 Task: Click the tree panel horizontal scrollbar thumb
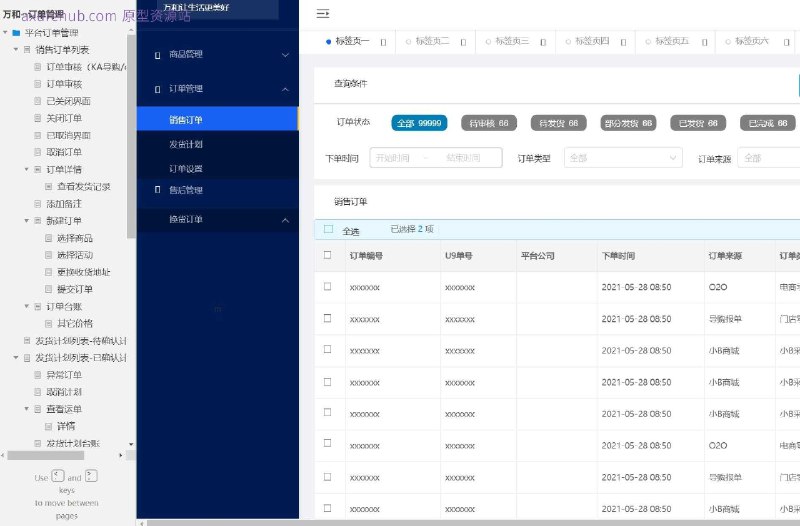click(x=45, y=455)
